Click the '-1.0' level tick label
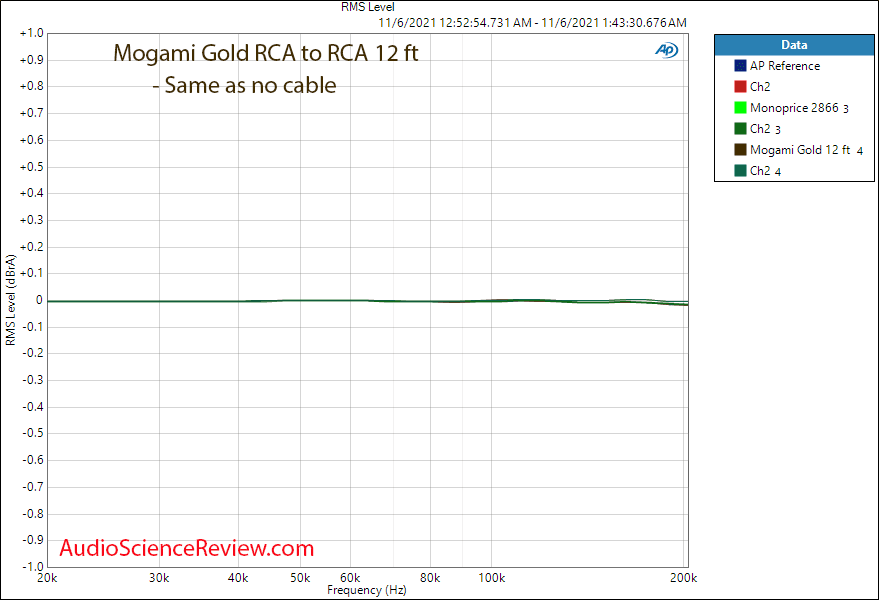 (33, 566)
